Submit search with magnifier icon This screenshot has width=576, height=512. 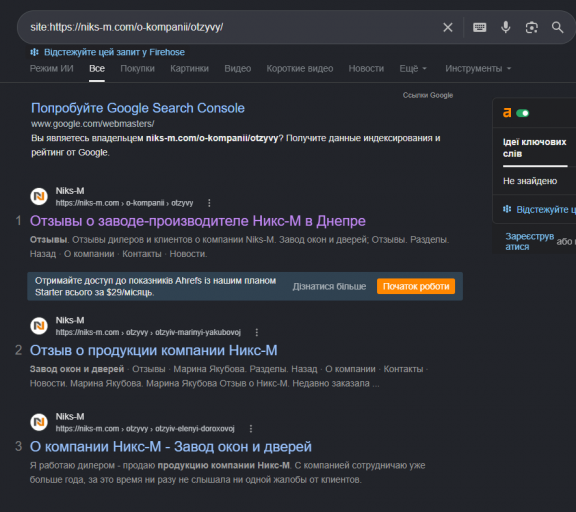557,27
